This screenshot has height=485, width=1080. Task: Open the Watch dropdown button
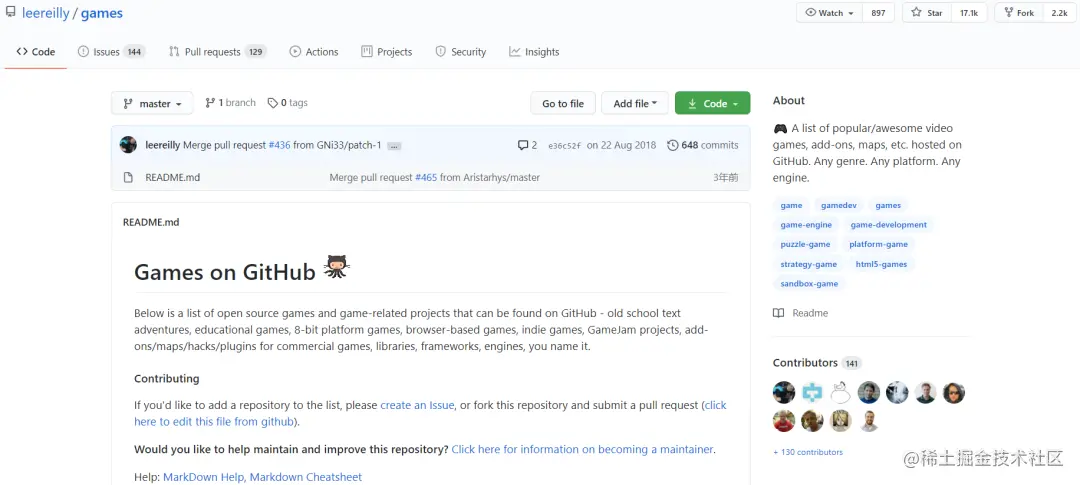coord(829,12)
